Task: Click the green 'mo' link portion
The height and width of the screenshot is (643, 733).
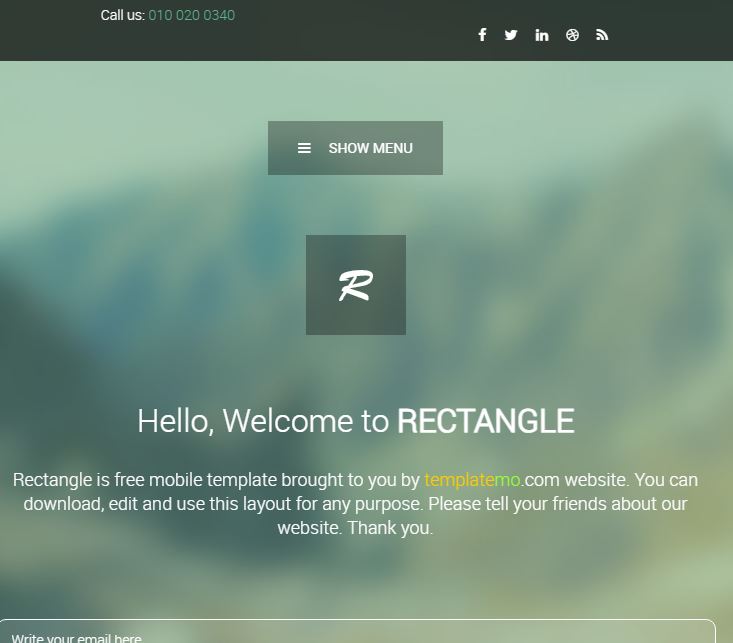Action: tap(508, 480)
